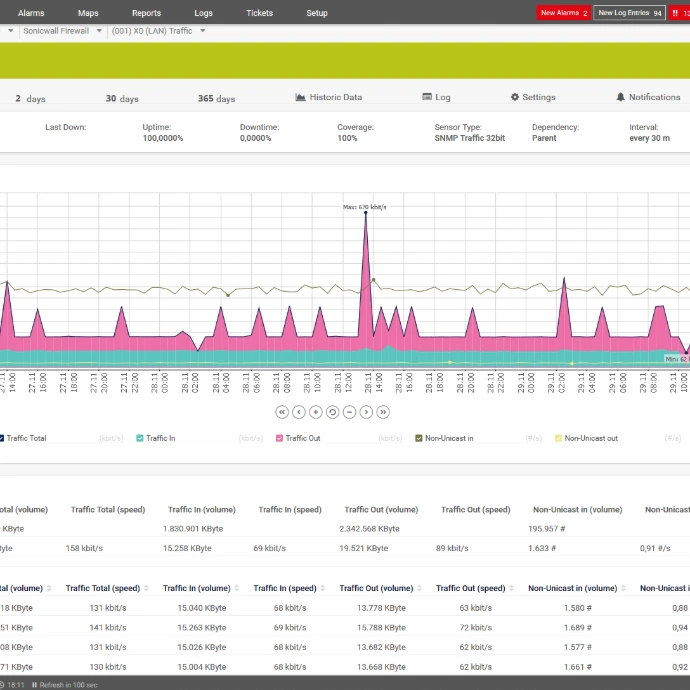The height and width of the screenshot is (690, 690).
Task: Expand the Sonicwall Firewall breadcrumb dropdown
Action: coord(97,31)
